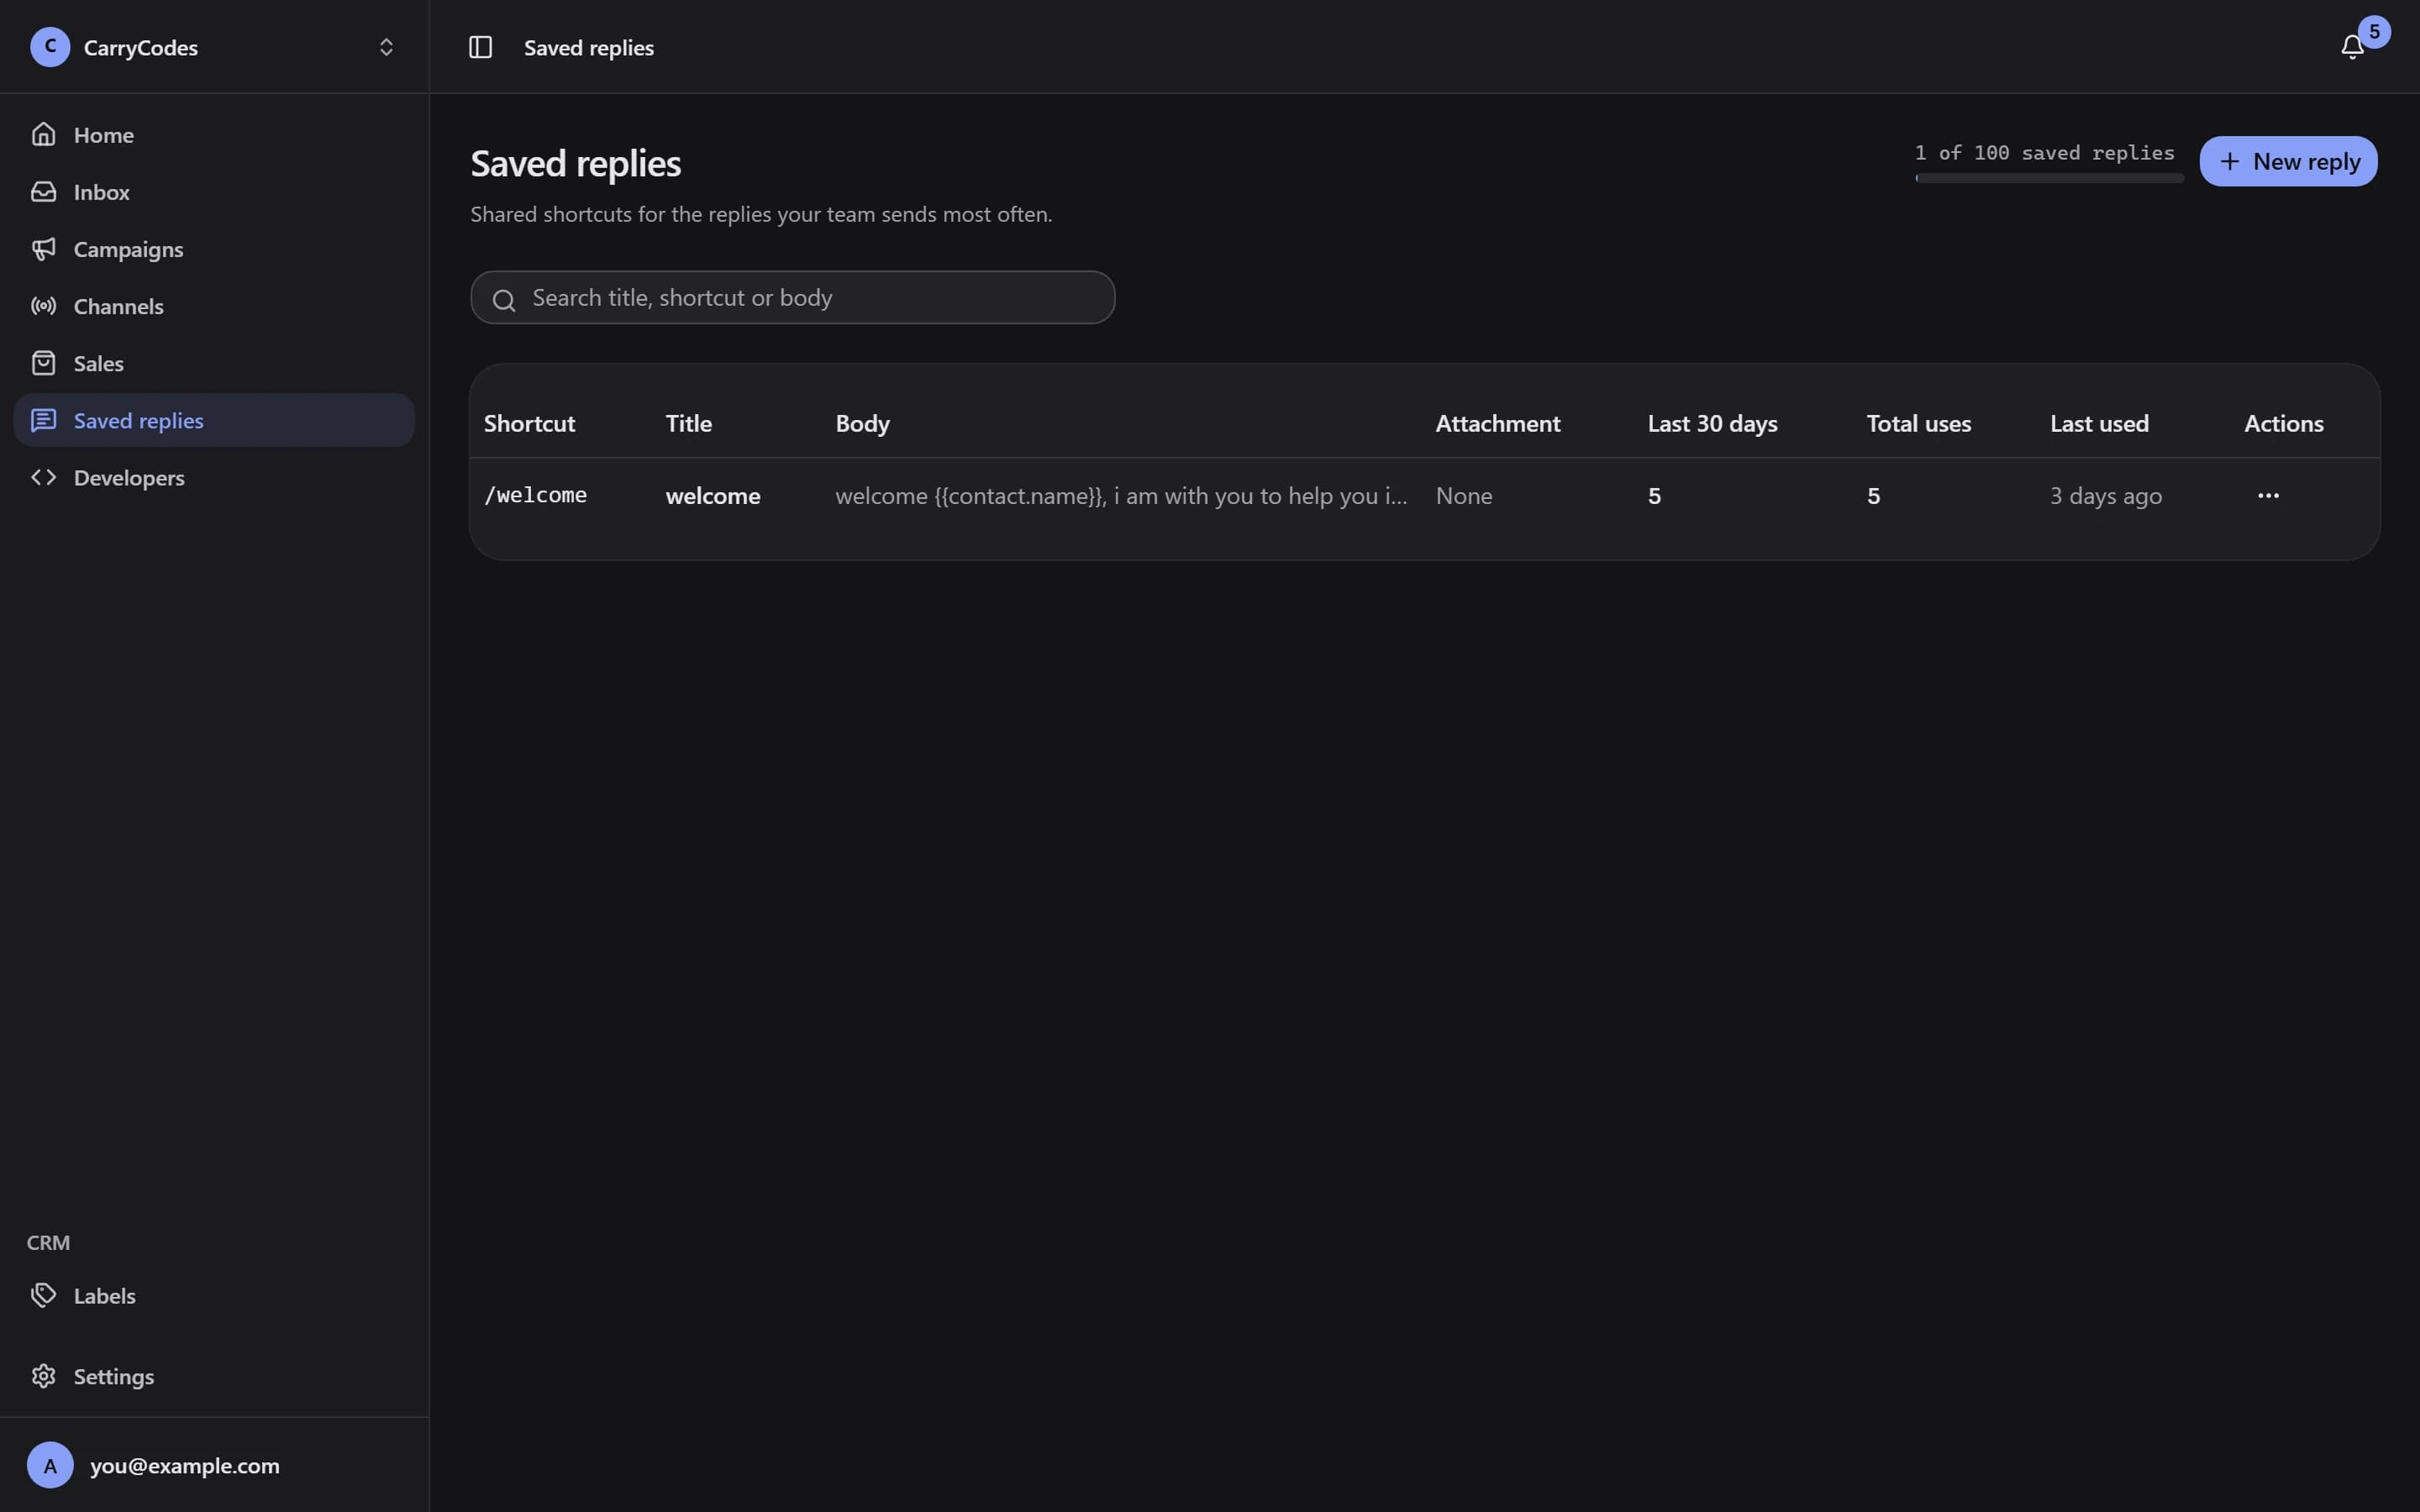Expand the CarryCodes workspace switcher
Viewport: 2420px width, 1512px height.
(386, 47)
